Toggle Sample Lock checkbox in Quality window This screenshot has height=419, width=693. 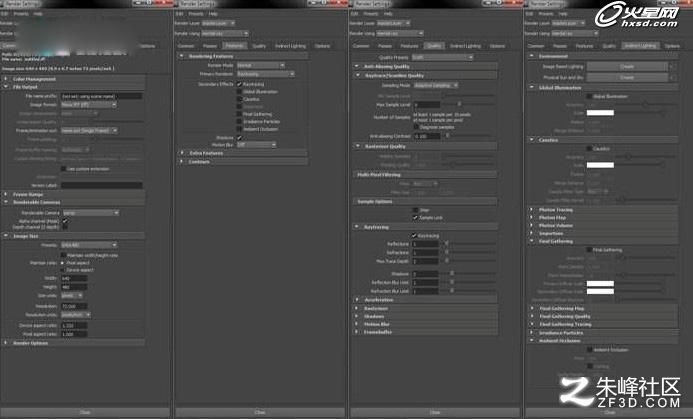[x=415, y=217]
